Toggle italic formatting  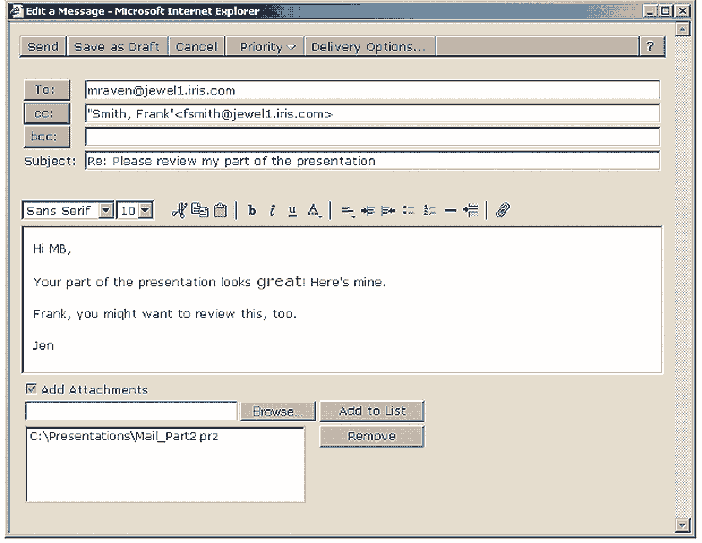tap(273, 211)
